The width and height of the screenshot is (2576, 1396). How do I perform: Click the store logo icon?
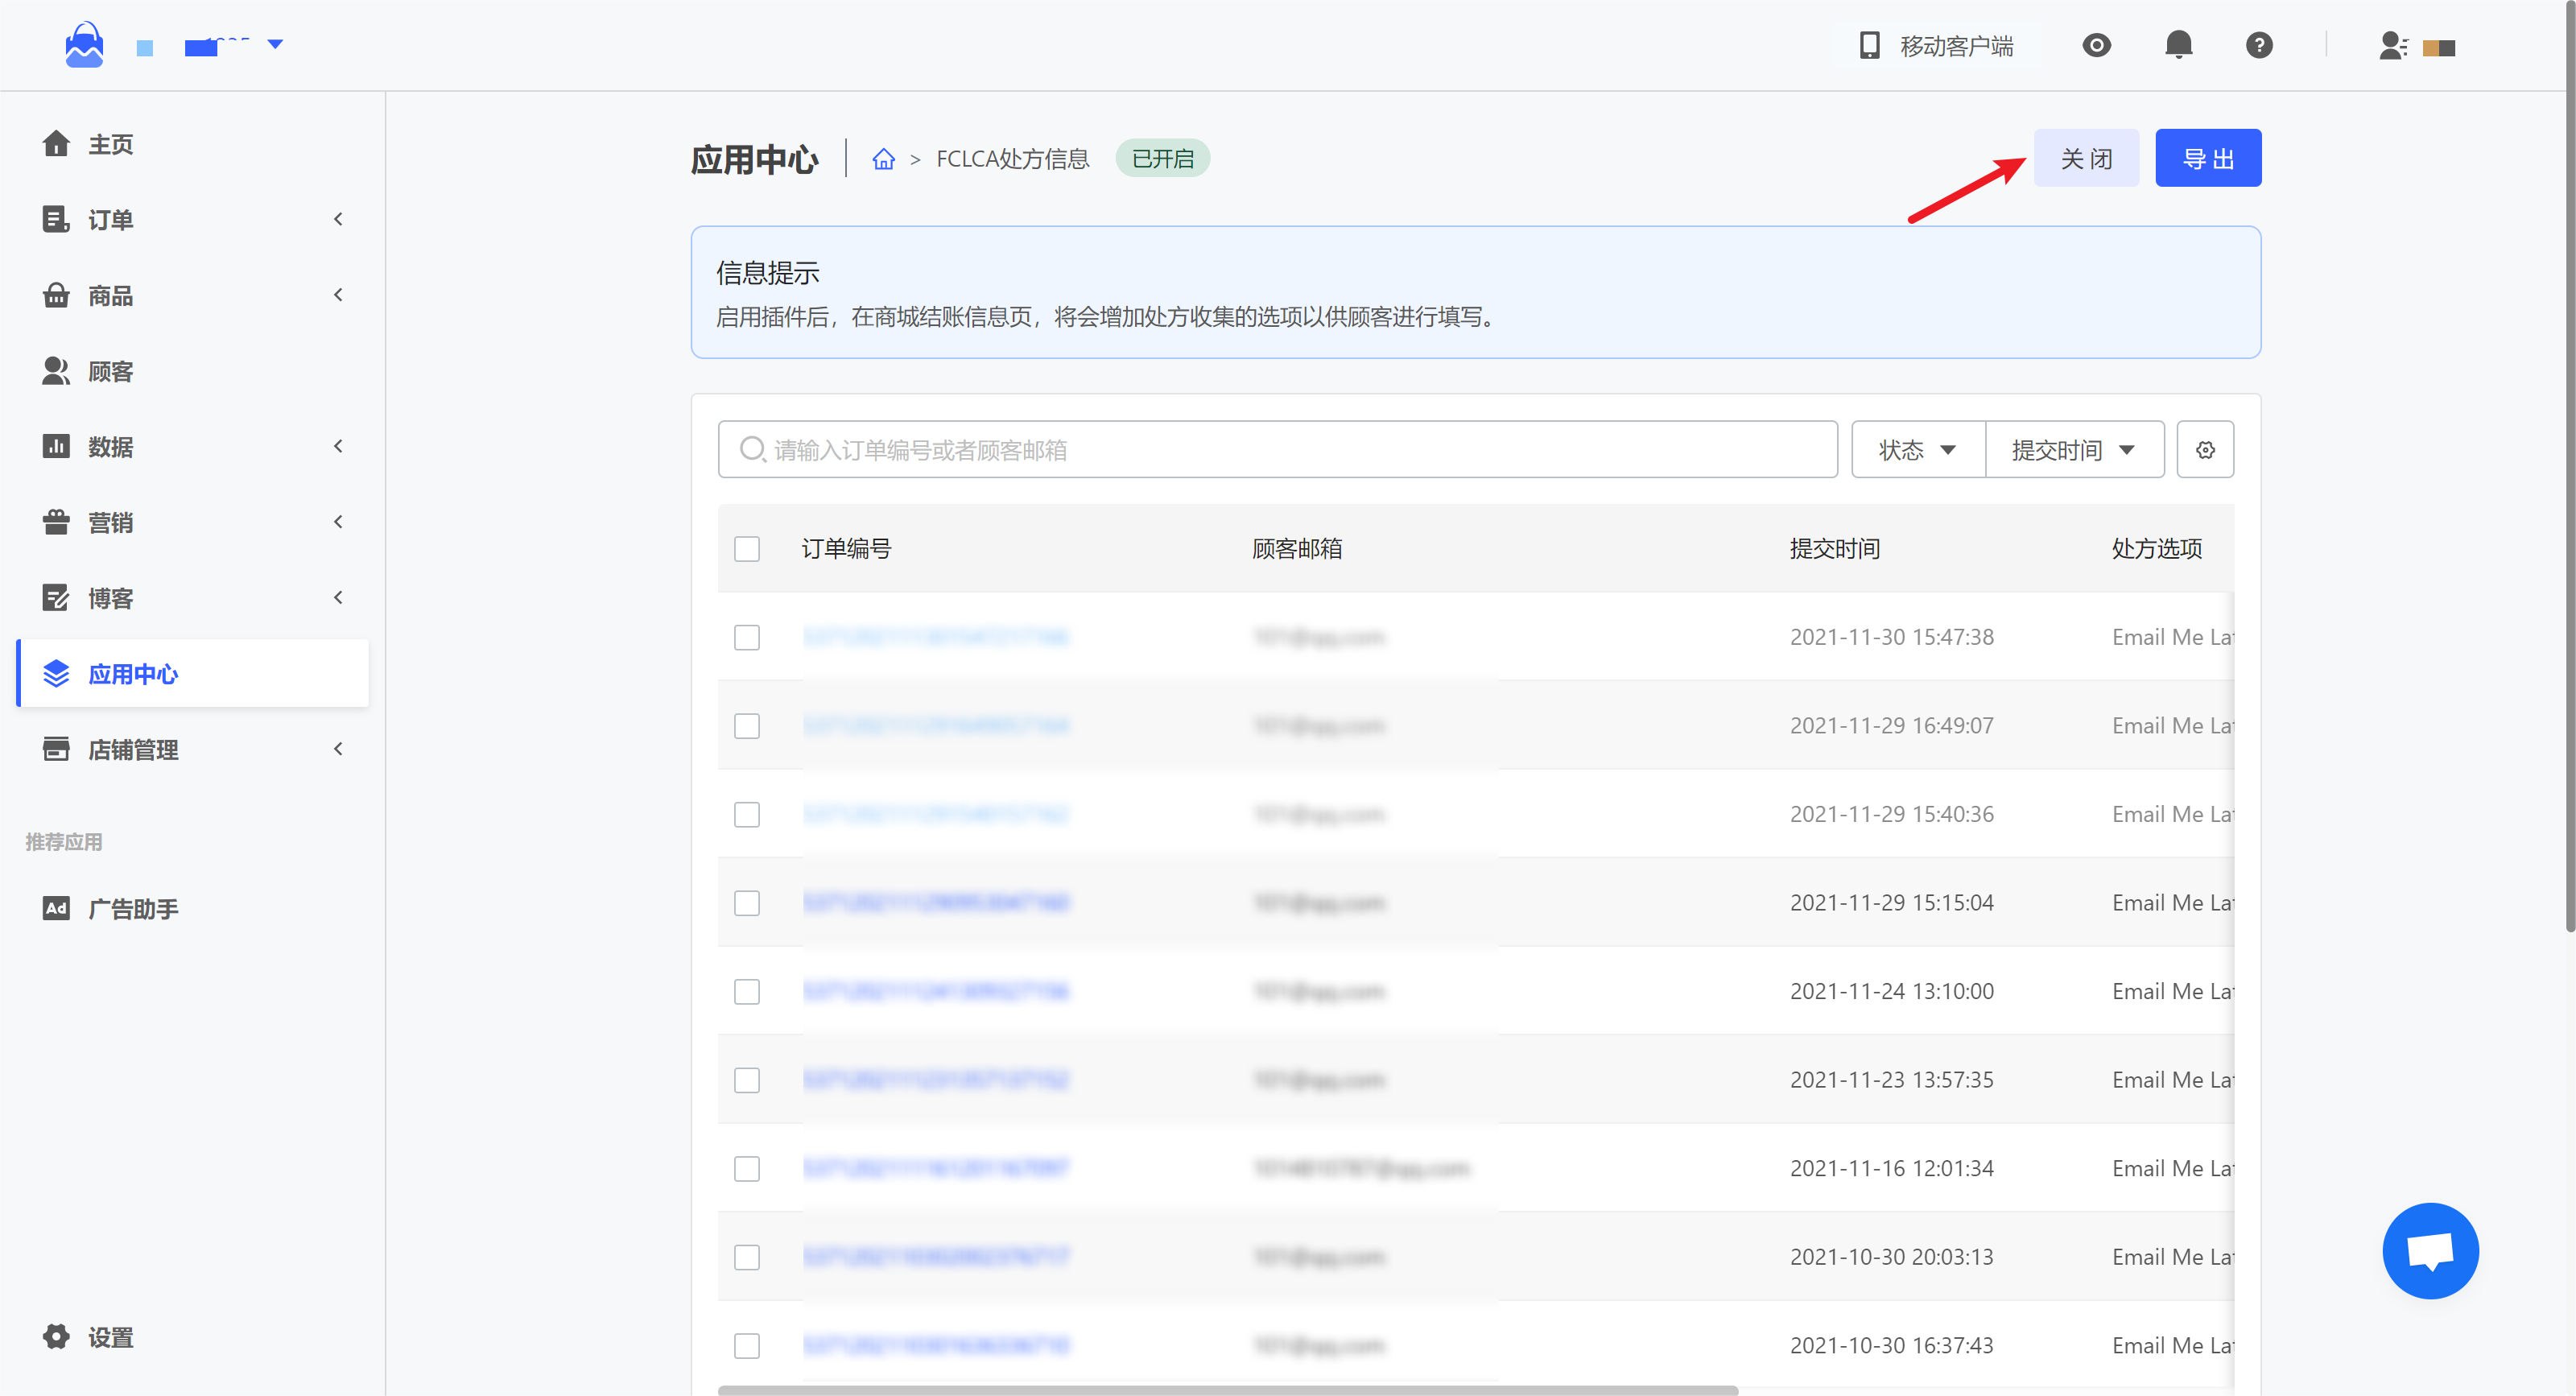tap(84, 45)
